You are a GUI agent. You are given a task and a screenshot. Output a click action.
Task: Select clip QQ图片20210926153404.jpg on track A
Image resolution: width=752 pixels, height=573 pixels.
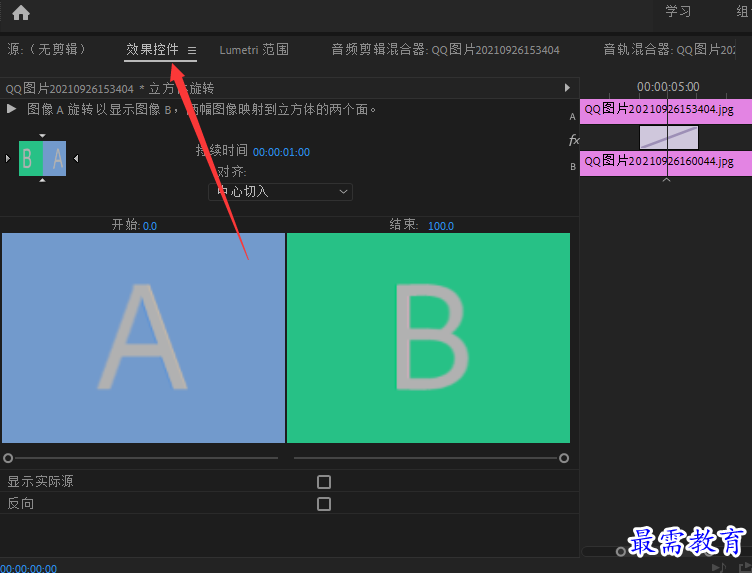666,111
